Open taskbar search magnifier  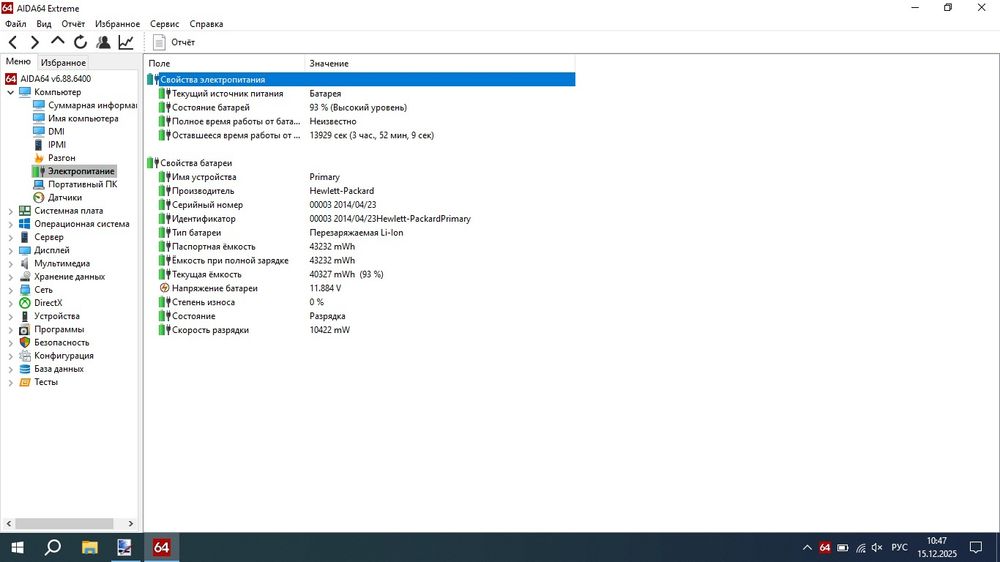click(x=53, y=547)
